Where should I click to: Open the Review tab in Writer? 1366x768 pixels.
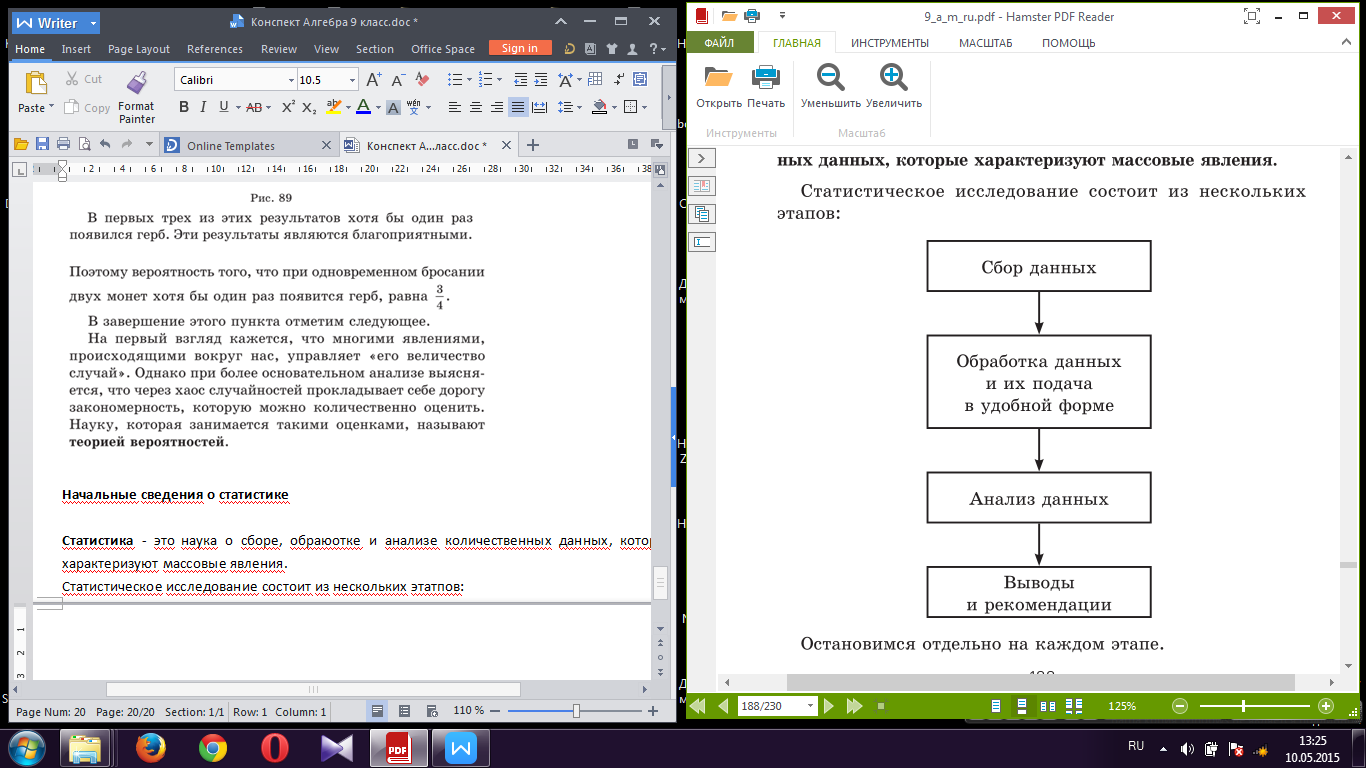(279, 49)
